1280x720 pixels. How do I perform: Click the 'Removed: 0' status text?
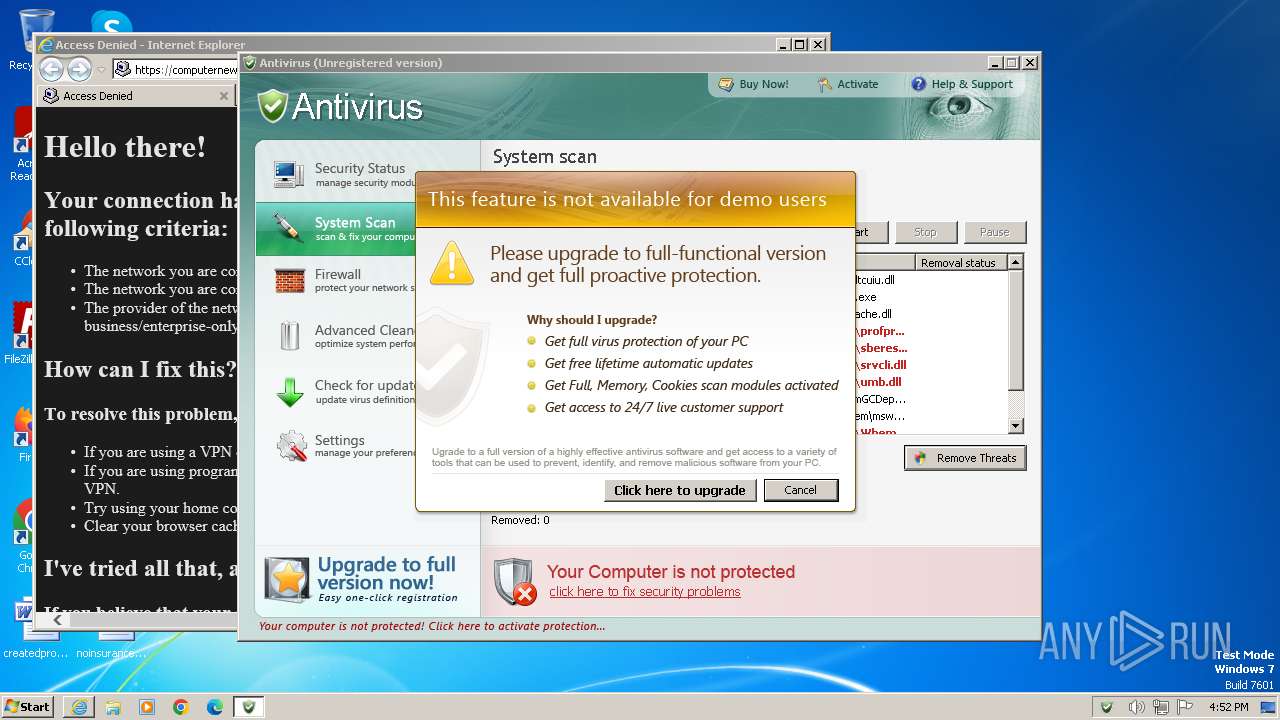520,520
